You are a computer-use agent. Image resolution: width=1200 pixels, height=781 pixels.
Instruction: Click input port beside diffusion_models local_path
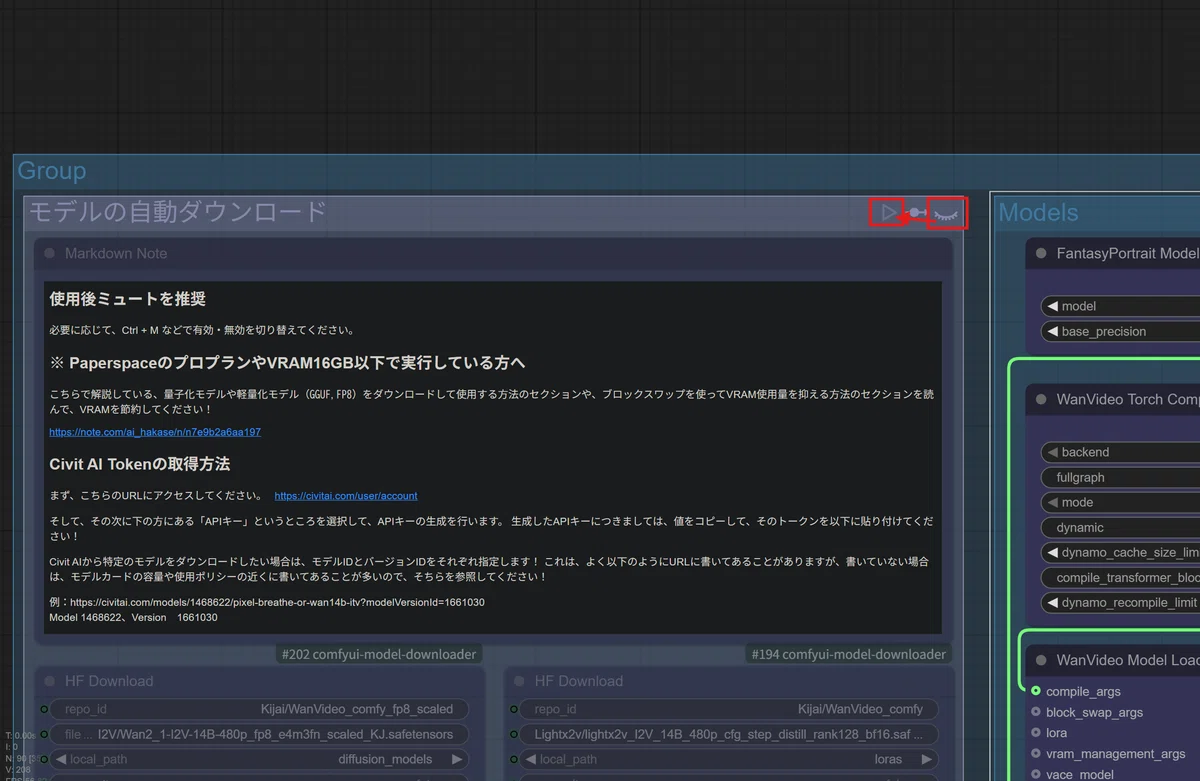pos(44,759)
